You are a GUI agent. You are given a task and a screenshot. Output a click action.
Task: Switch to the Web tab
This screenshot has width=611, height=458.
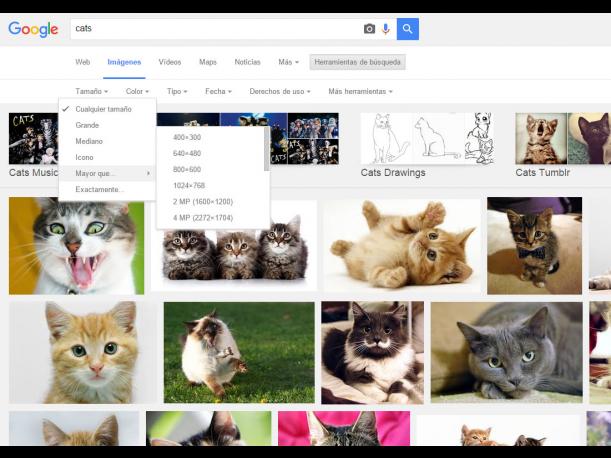pyautogui.click(x=83, y=62)
